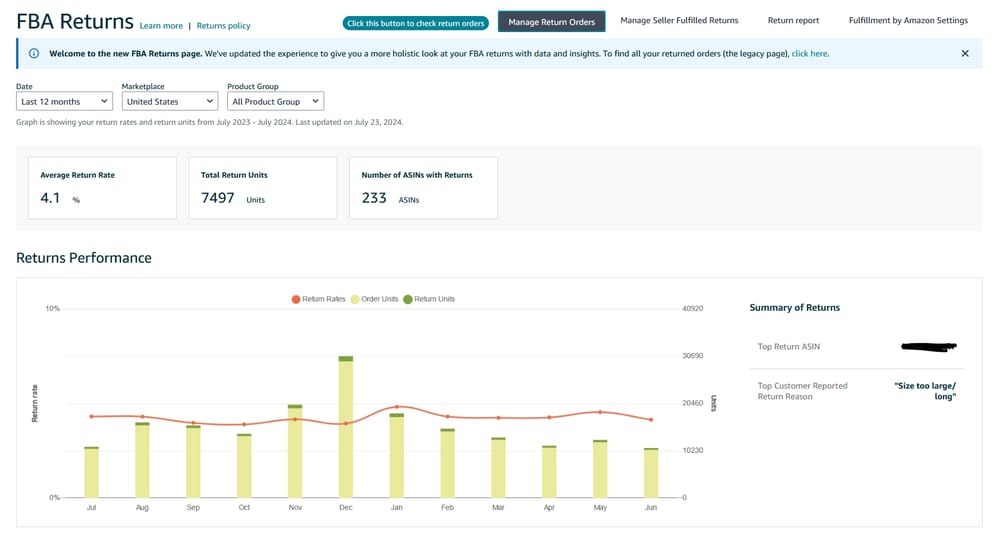This screenshot has width=1000, height=533.
Task: Click the 7497 total units value
Action: (x=217, y=198)
